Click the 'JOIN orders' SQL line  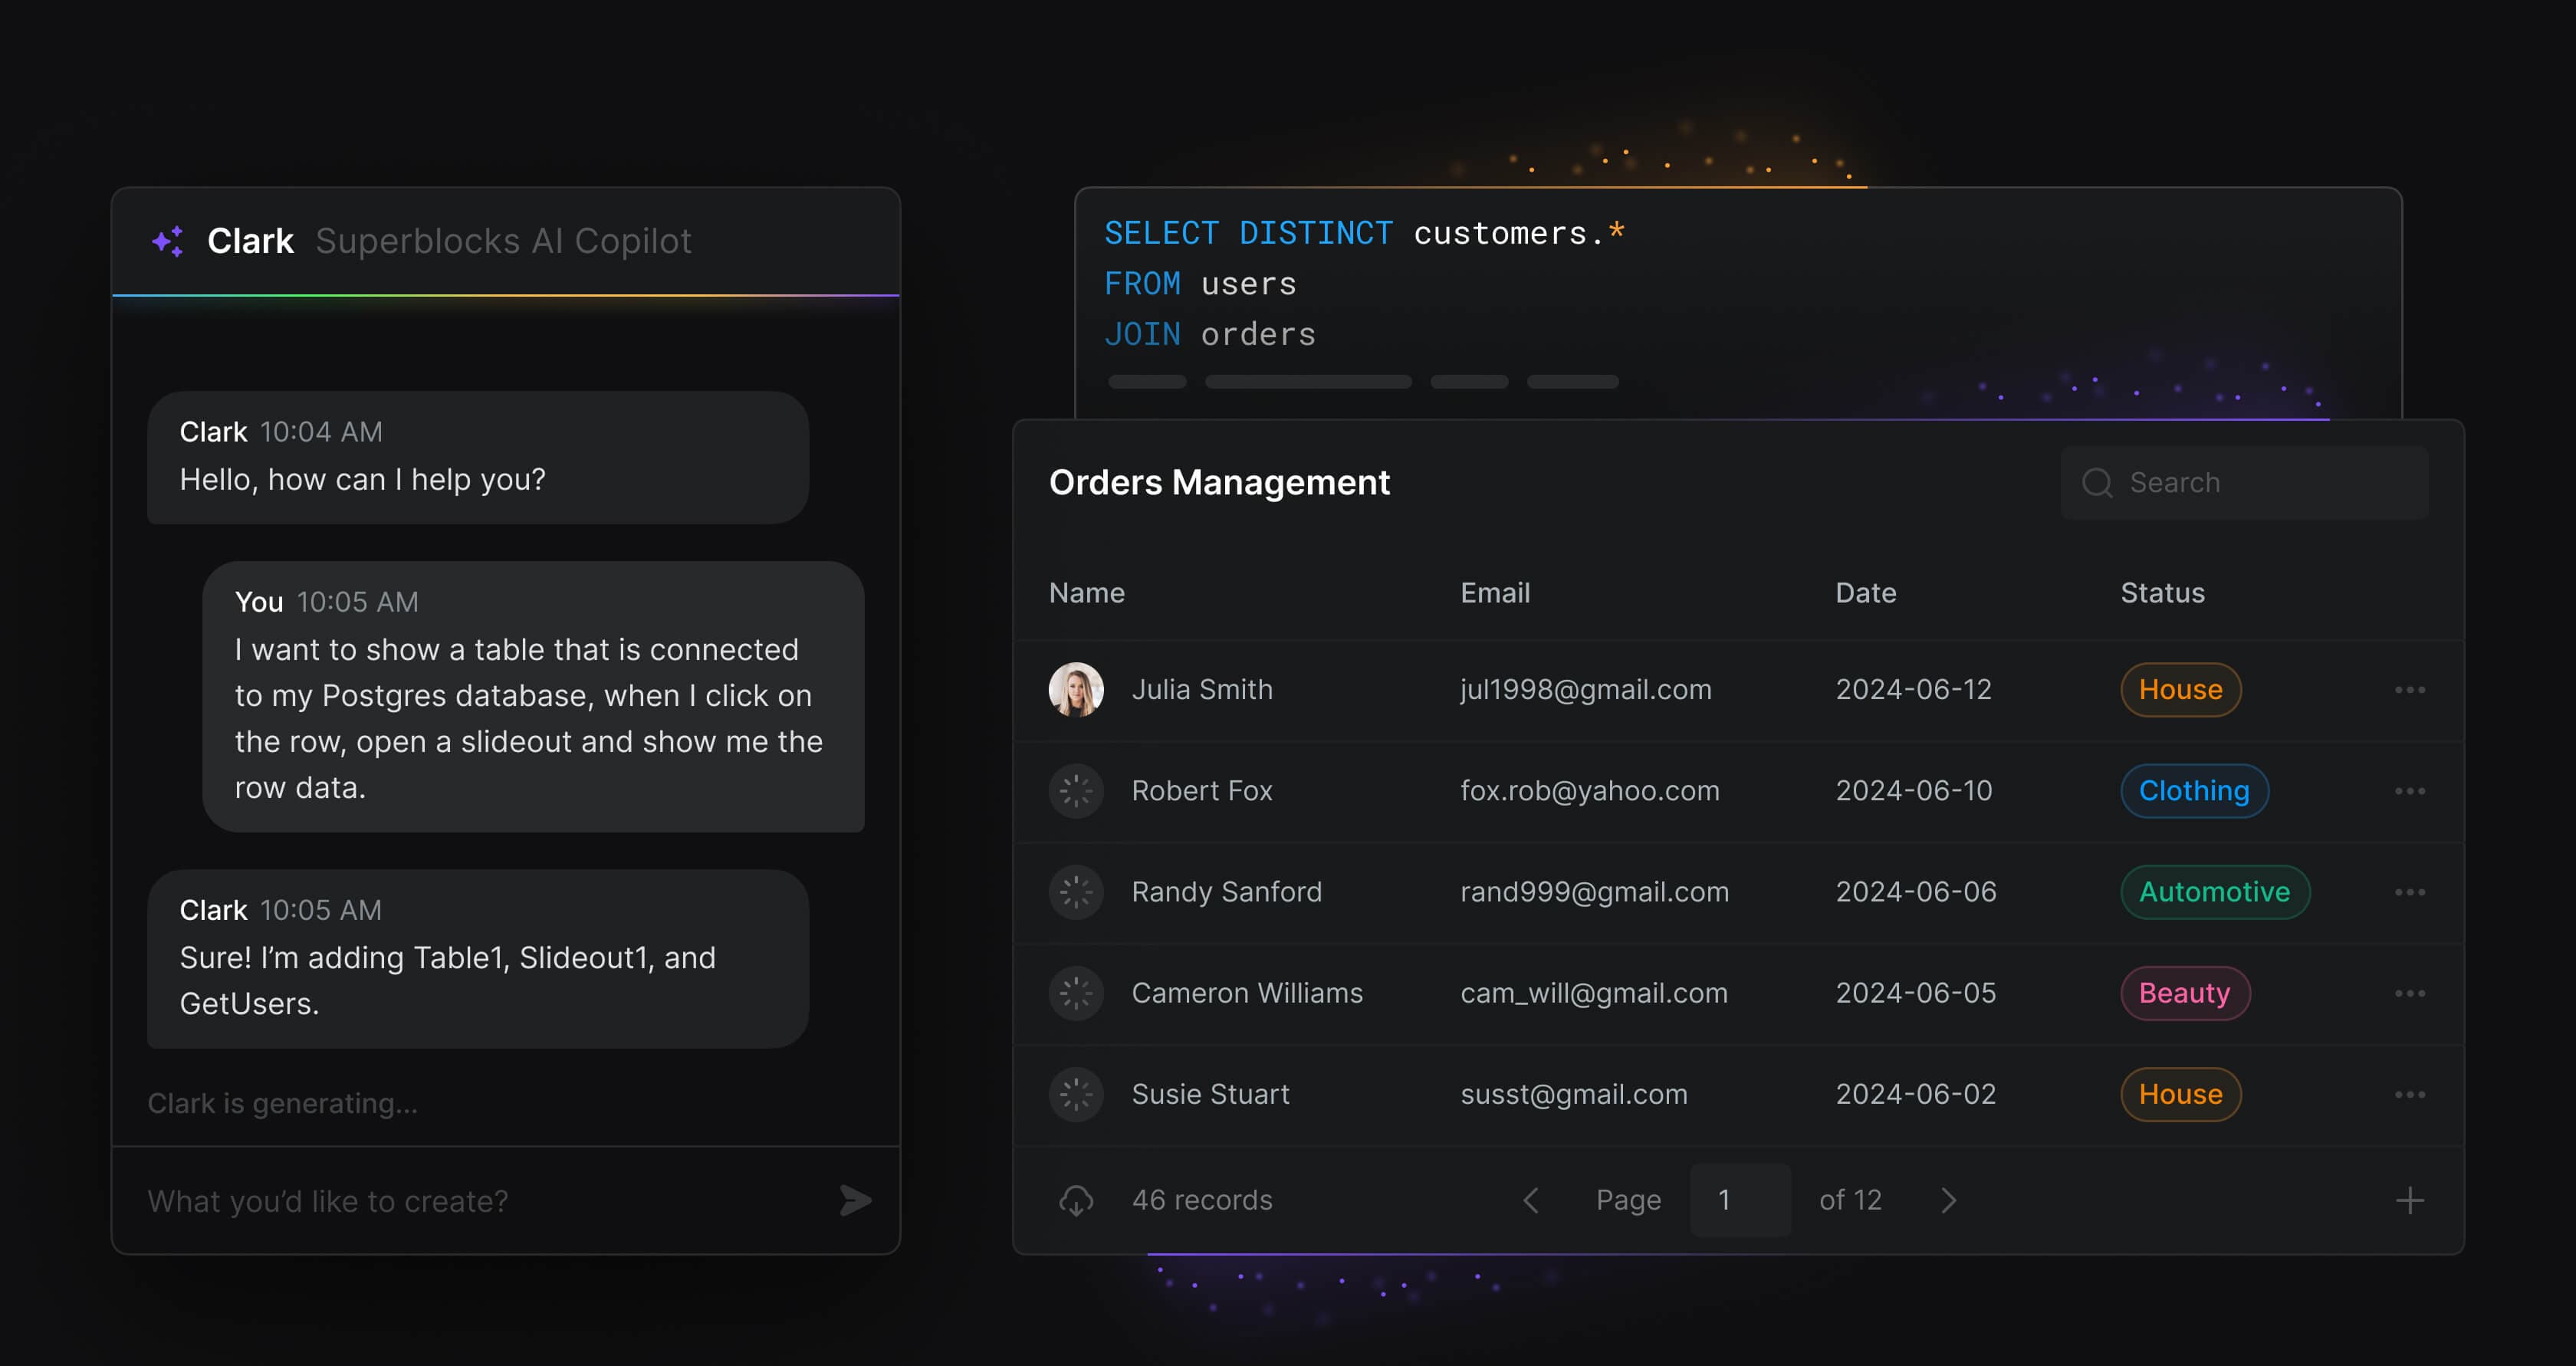tap(1210, 334)
